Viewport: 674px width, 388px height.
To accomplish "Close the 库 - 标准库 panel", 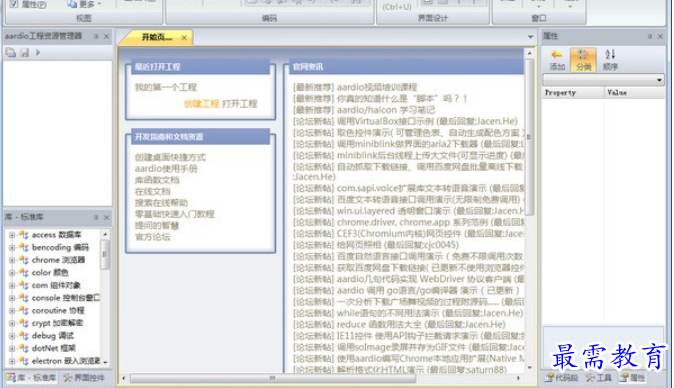I will (x=107, y=217).
